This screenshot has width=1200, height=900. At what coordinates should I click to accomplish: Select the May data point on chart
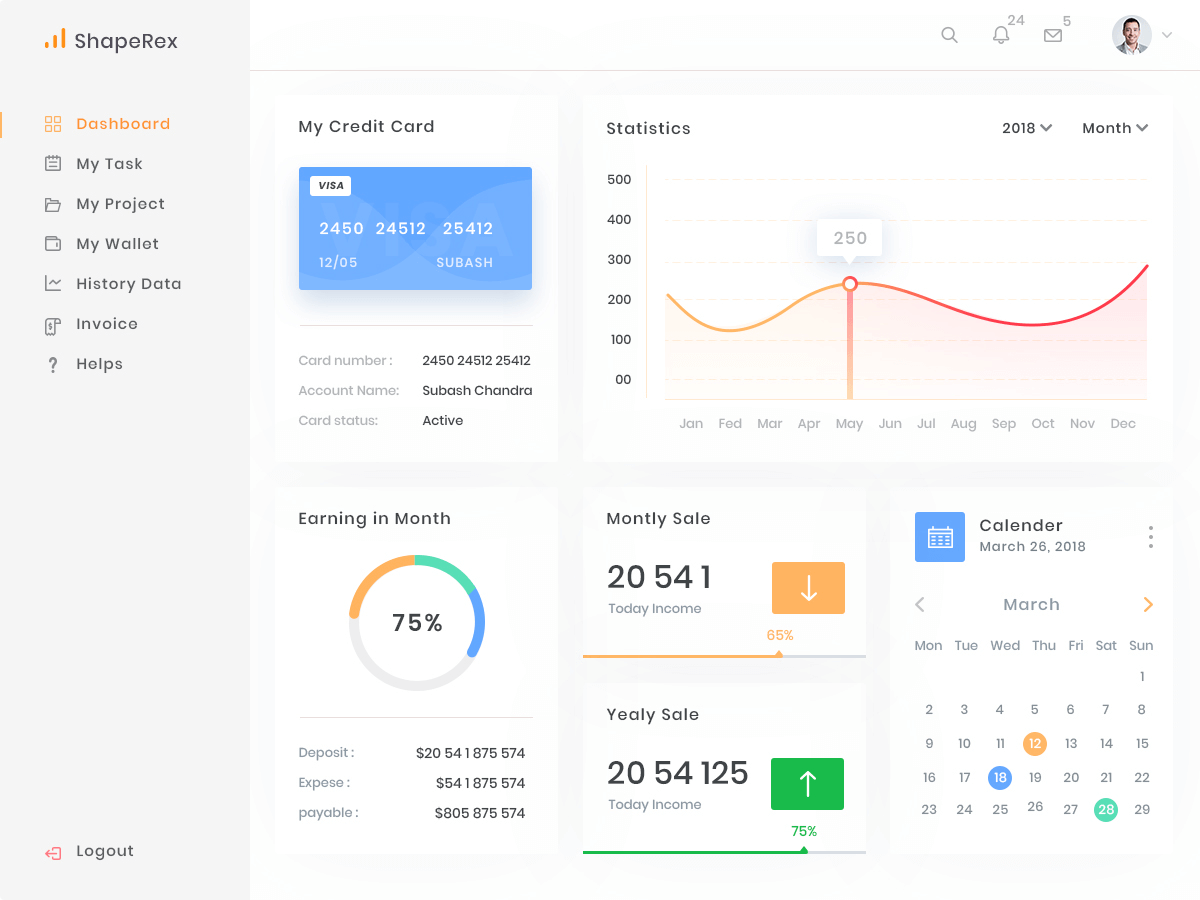[850, 284]
